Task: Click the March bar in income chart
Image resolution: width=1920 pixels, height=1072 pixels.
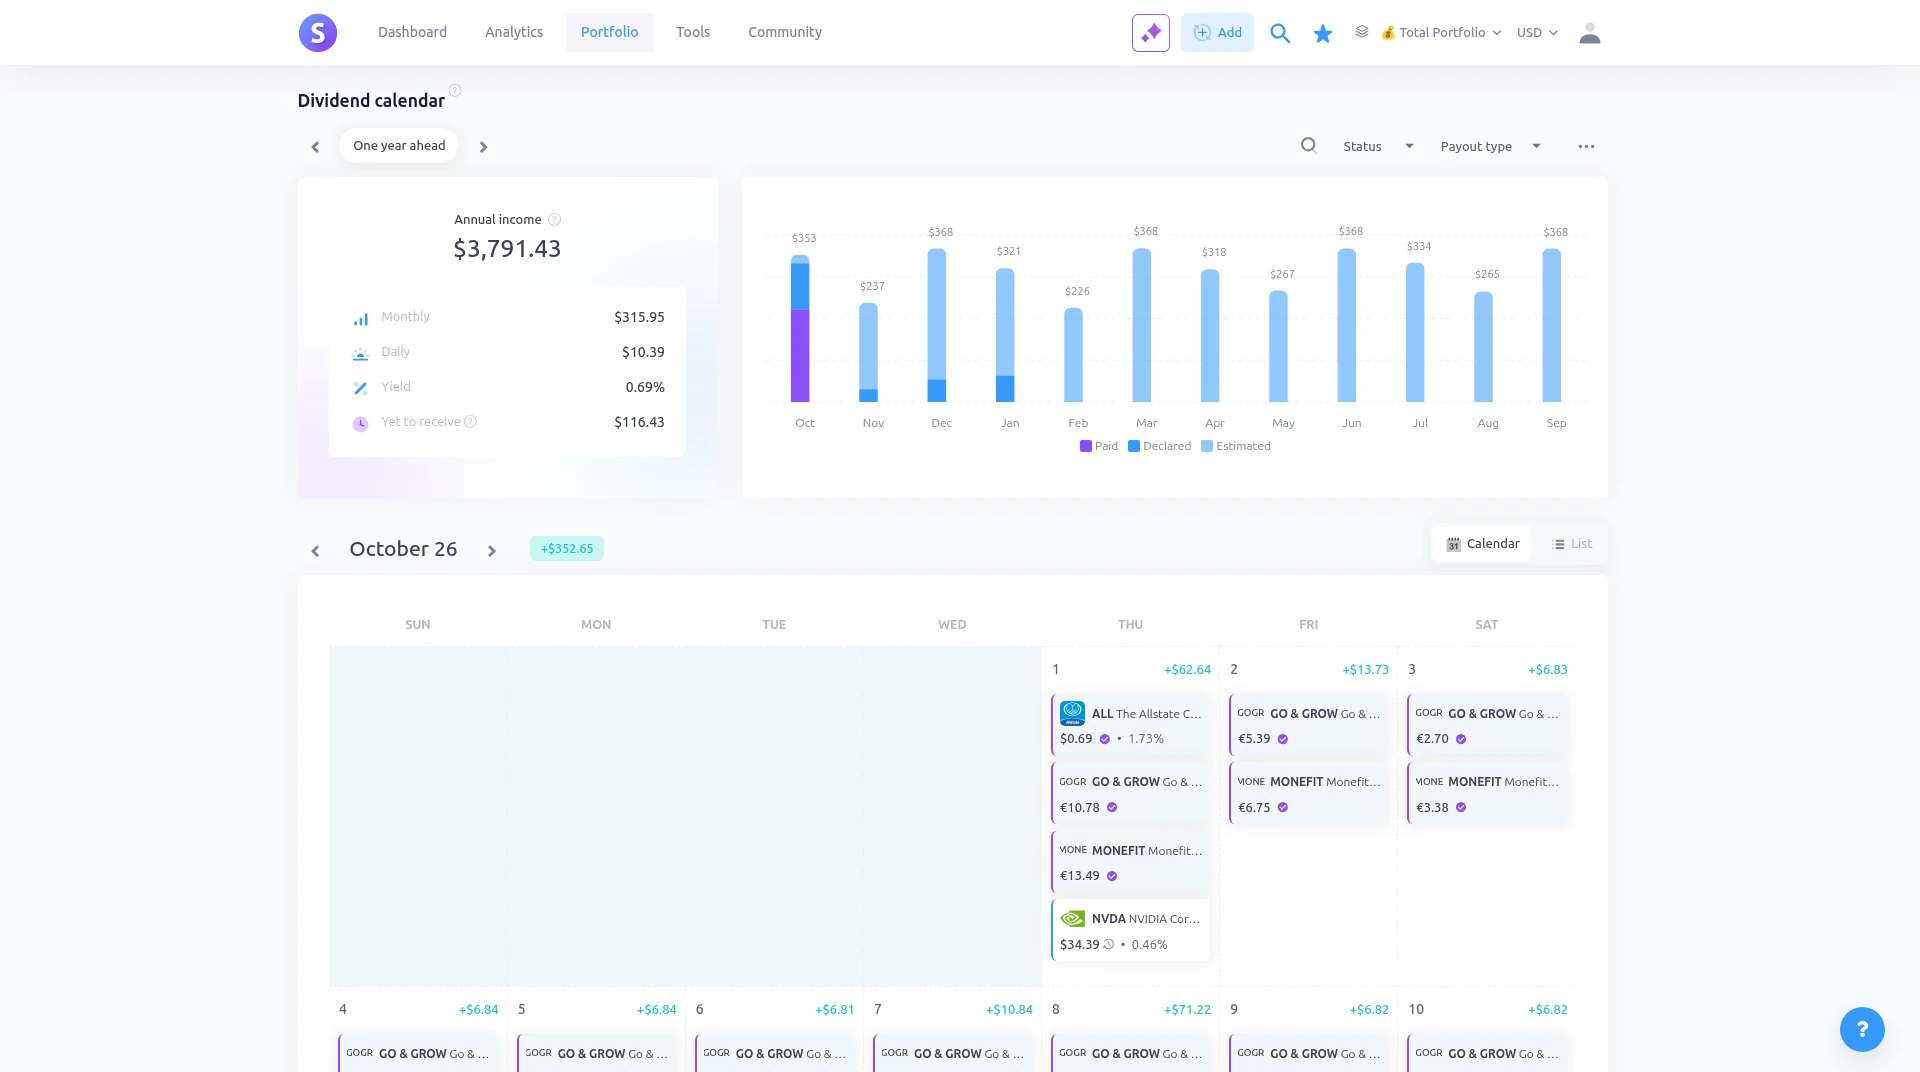Action: click(x=1142, y=326)
